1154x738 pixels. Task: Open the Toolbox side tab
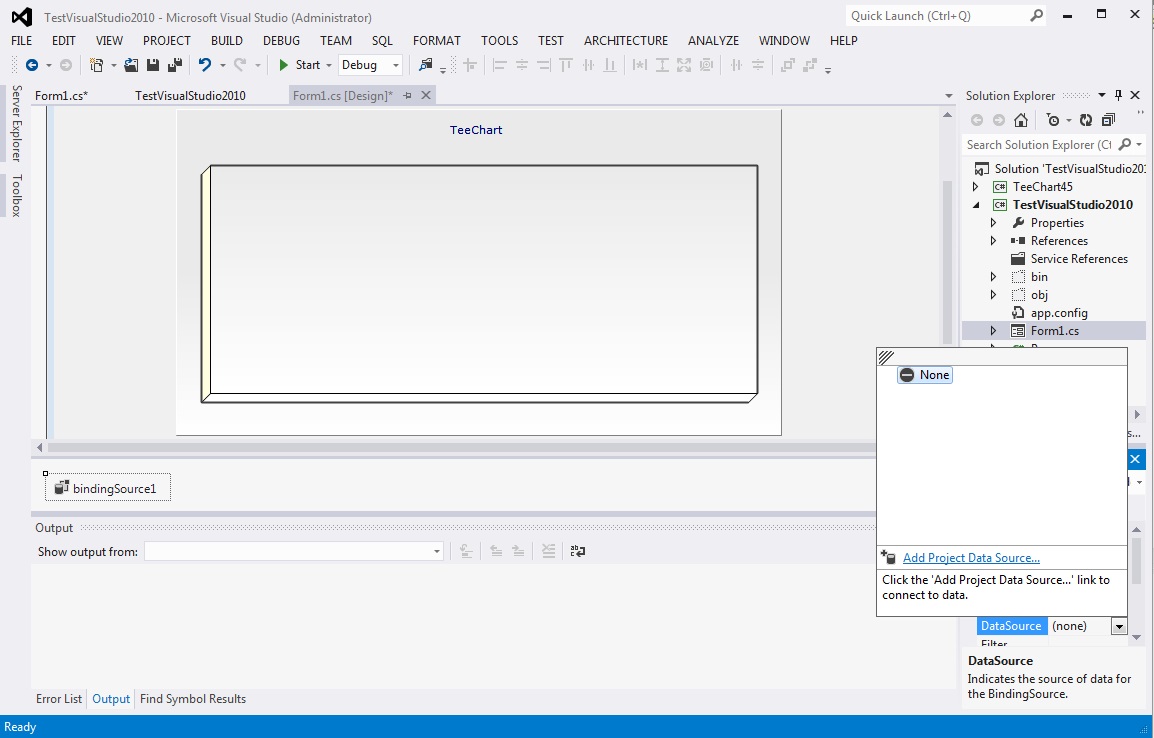pyautogui.click(x=16, y=195)
